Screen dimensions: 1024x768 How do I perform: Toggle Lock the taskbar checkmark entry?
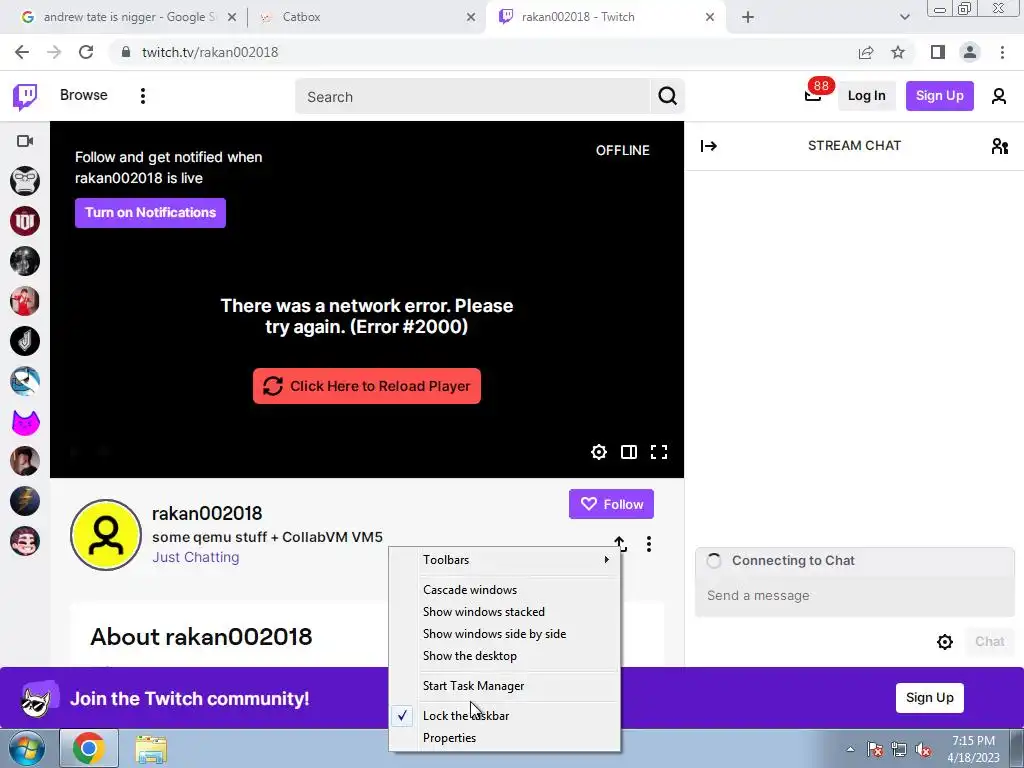505,716
